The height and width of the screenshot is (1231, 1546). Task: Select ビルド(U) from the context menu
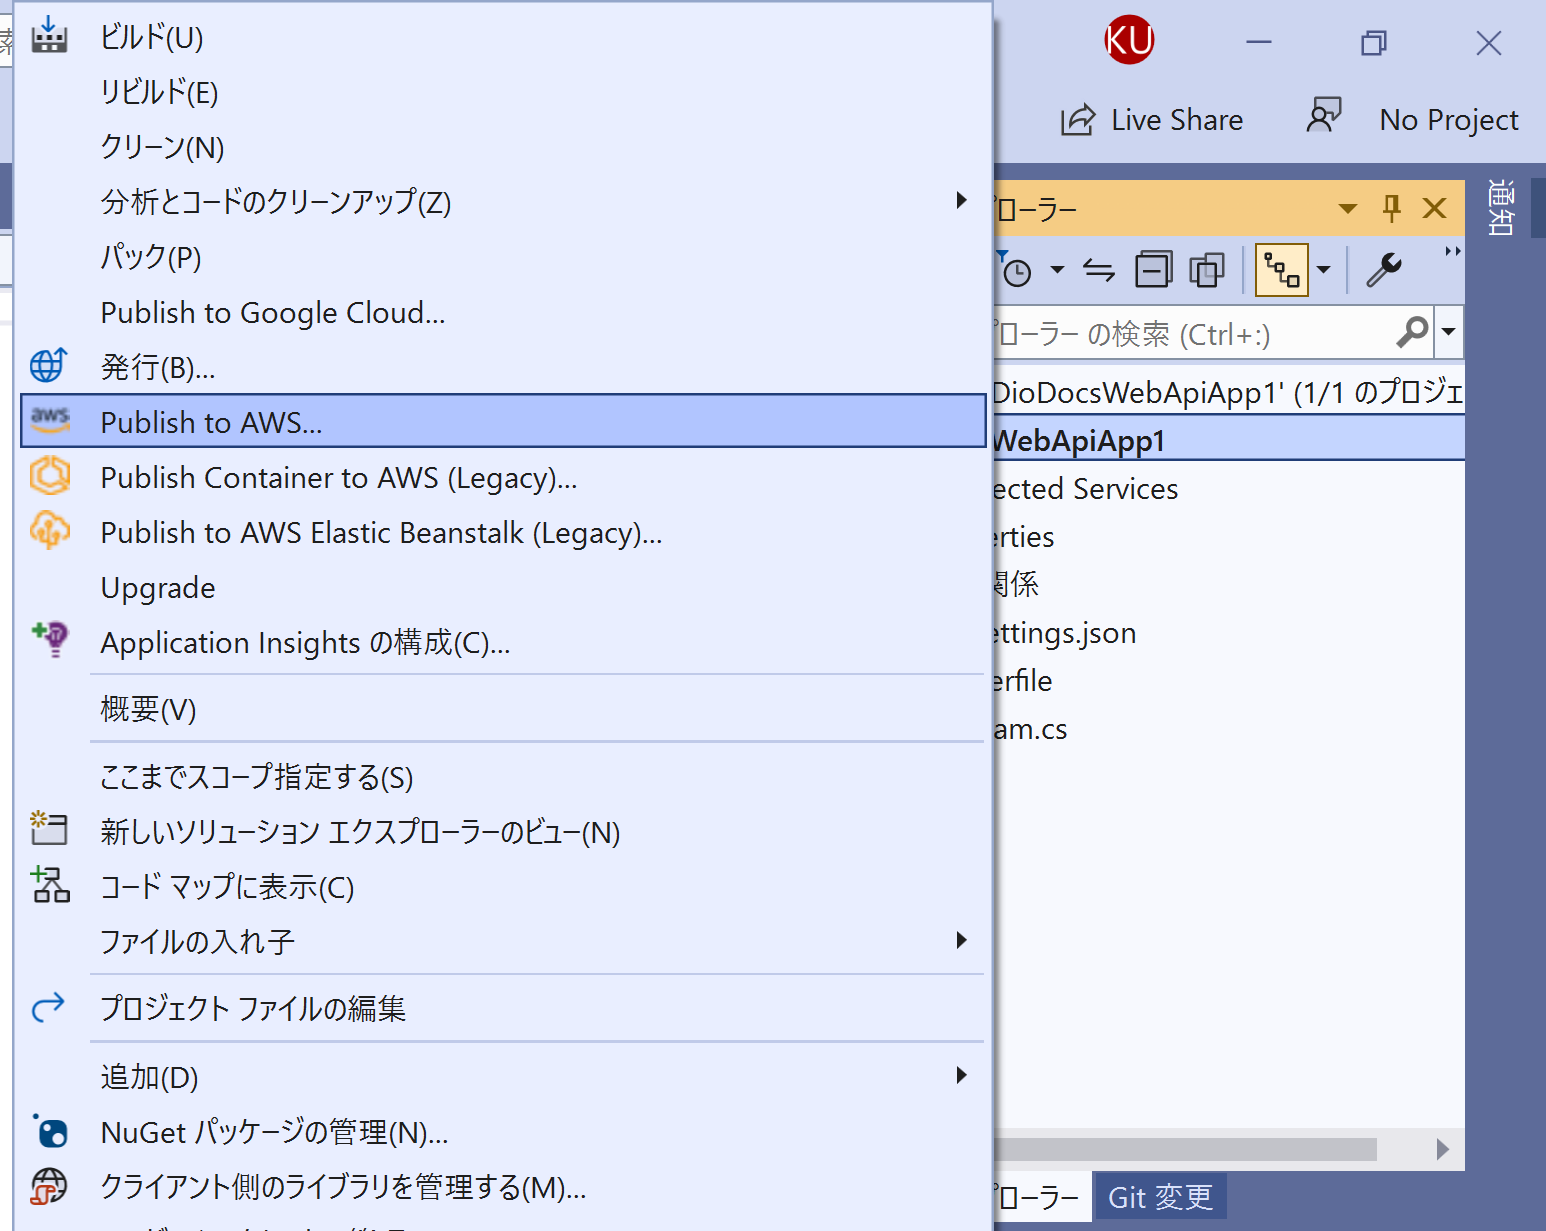503,37
